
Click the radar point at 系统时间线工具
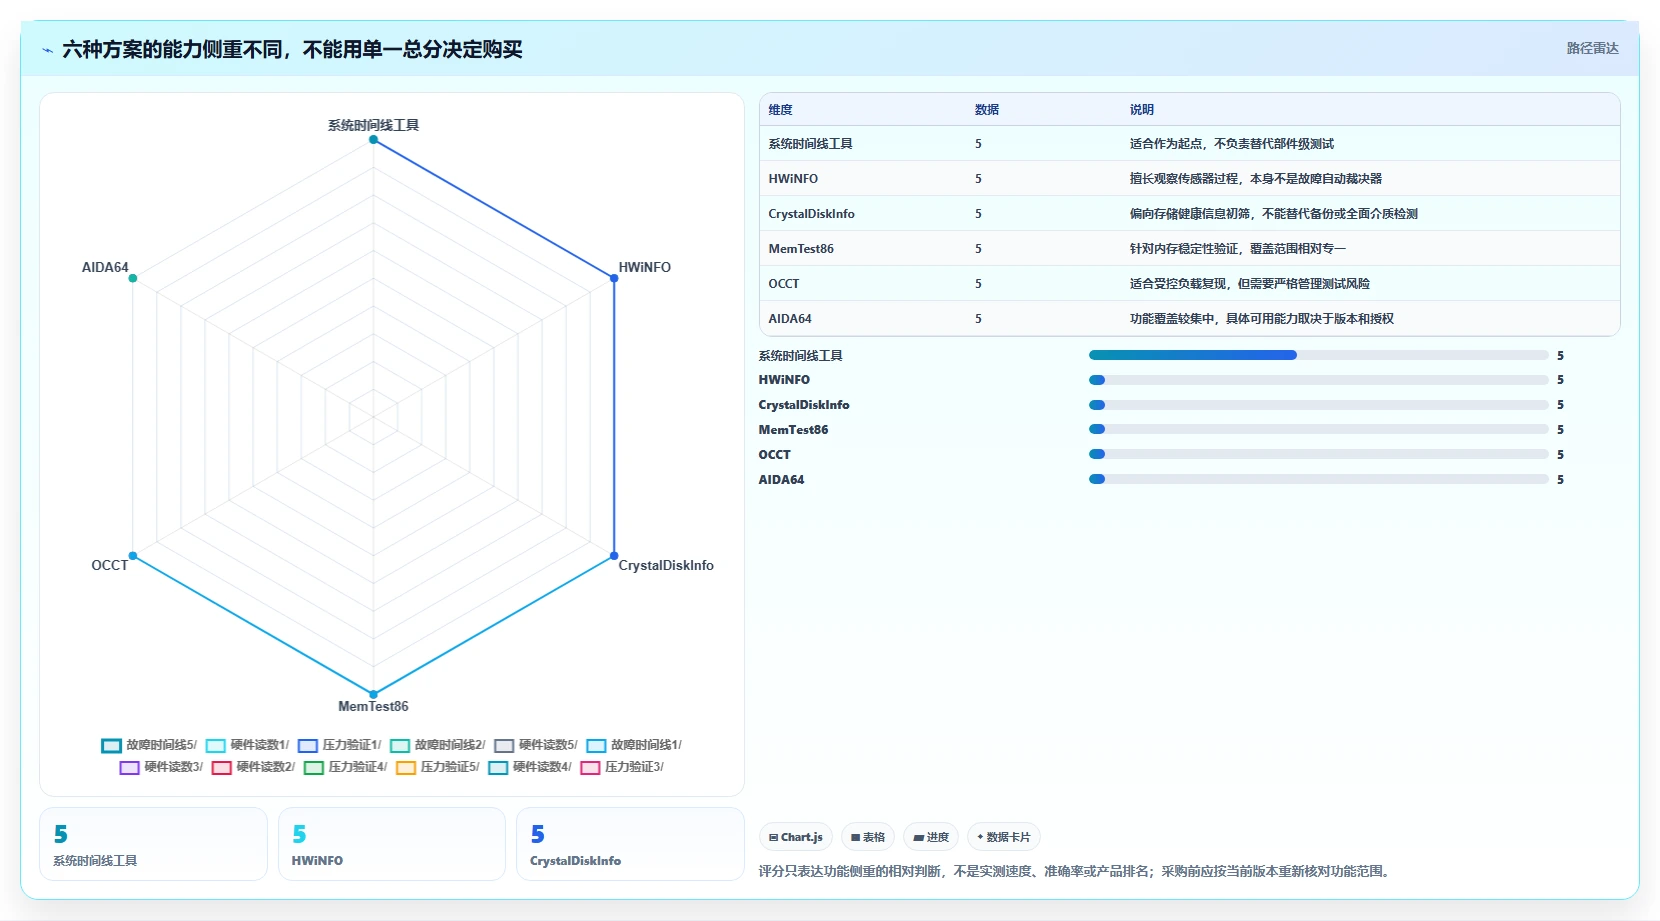coord(373,139)
